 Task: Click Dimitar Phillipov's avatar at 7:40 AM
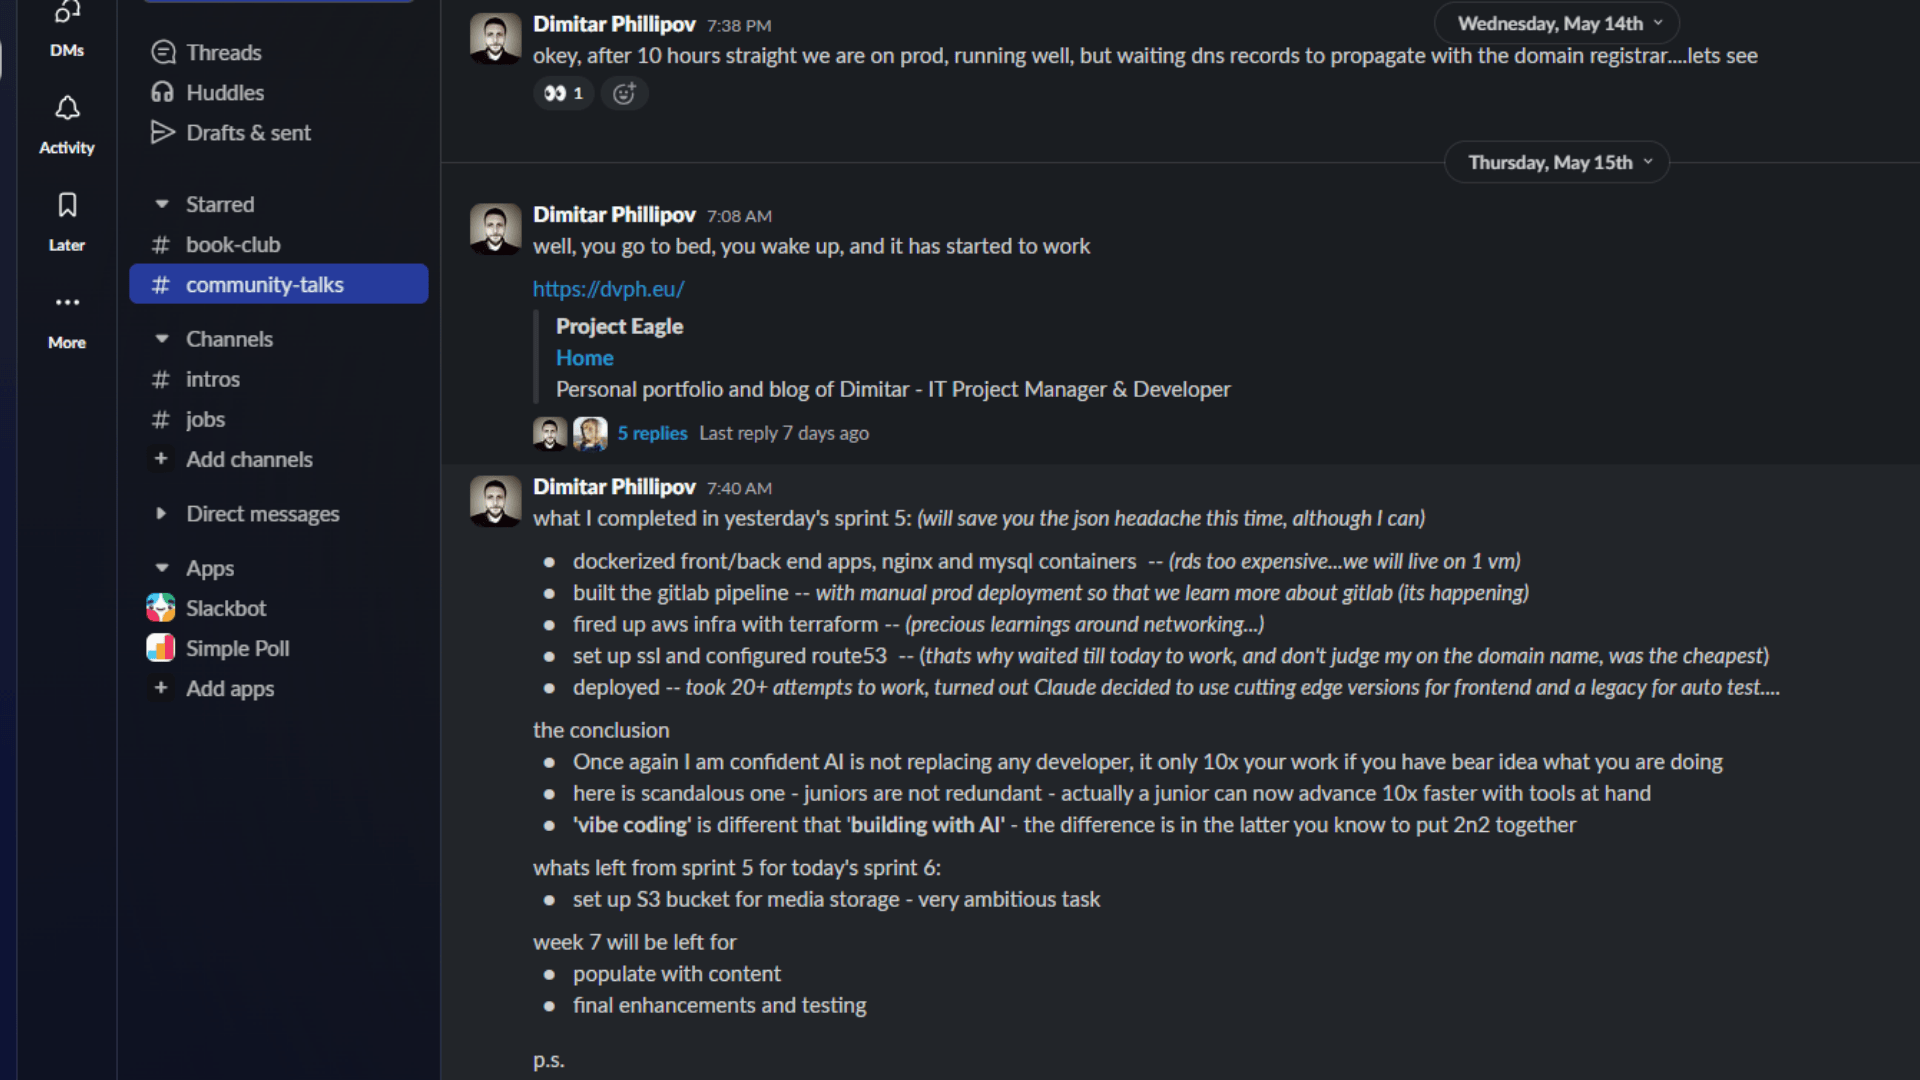click(x=495, y=500)
